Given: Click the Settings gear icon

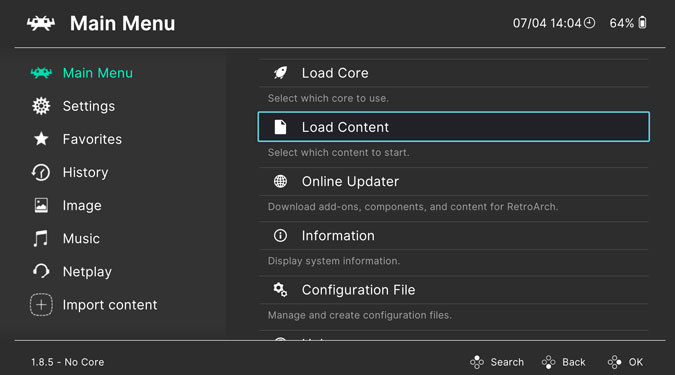Looking at the screenshot, I should 41,106.
